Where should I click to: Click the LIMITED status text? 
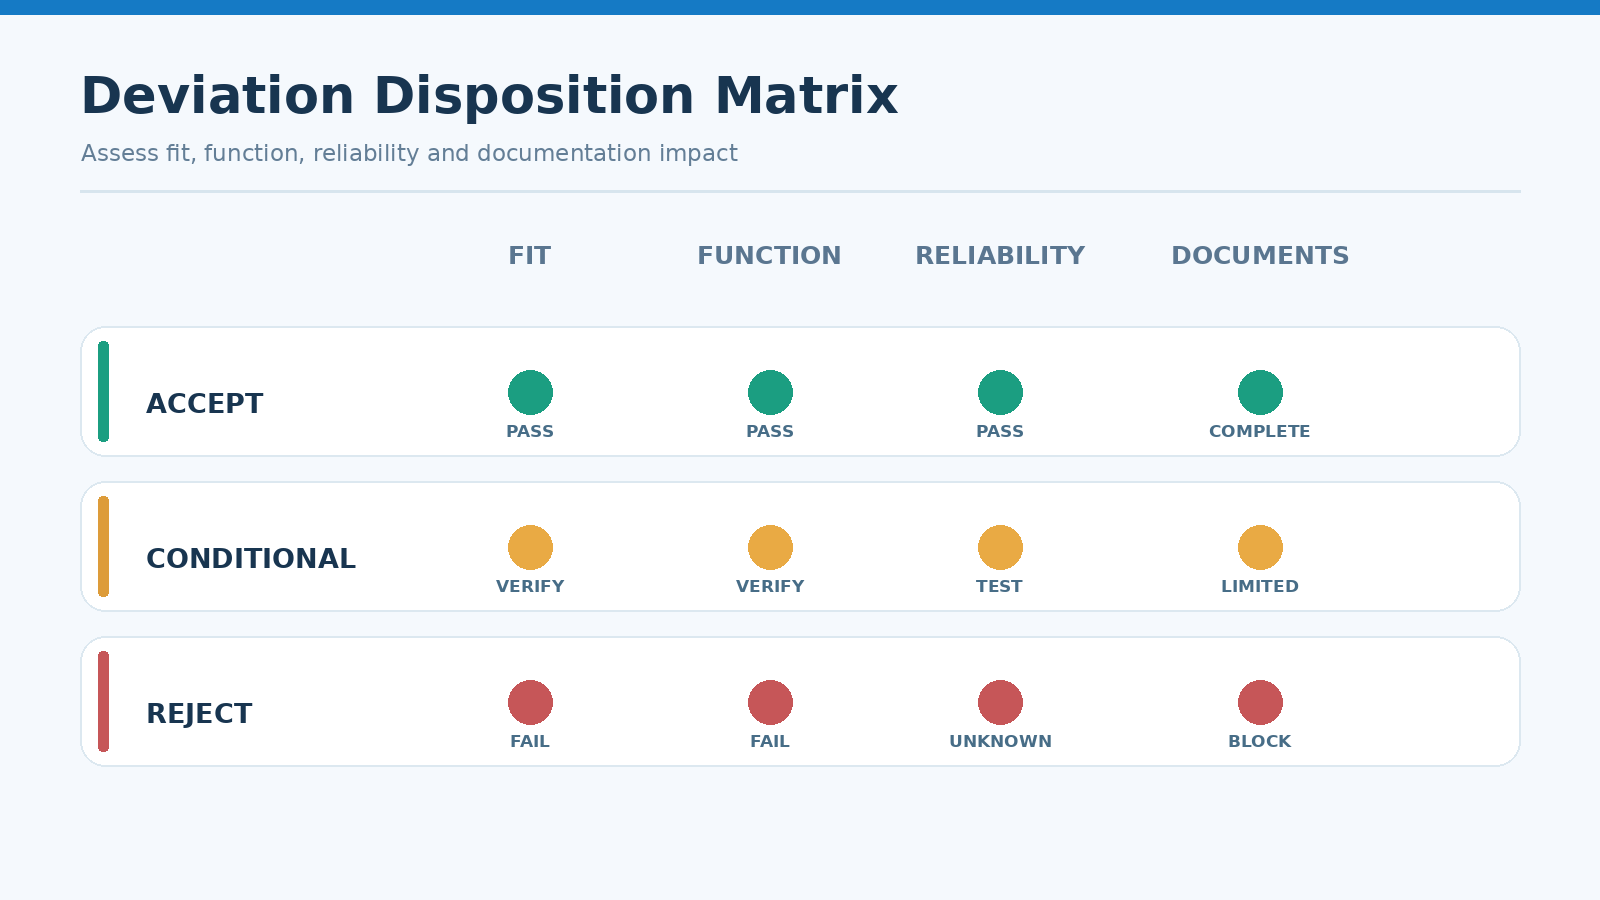(1260, 587)
